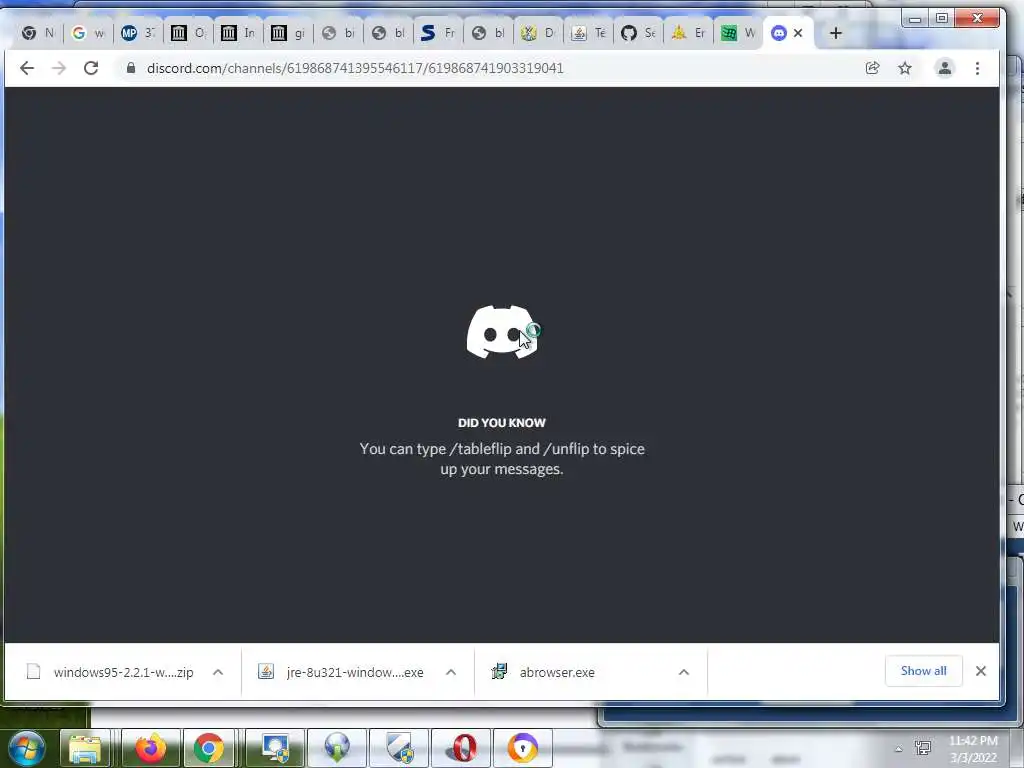
Task: Switch to the Java icon tab
Action: (x=588, y=33)
